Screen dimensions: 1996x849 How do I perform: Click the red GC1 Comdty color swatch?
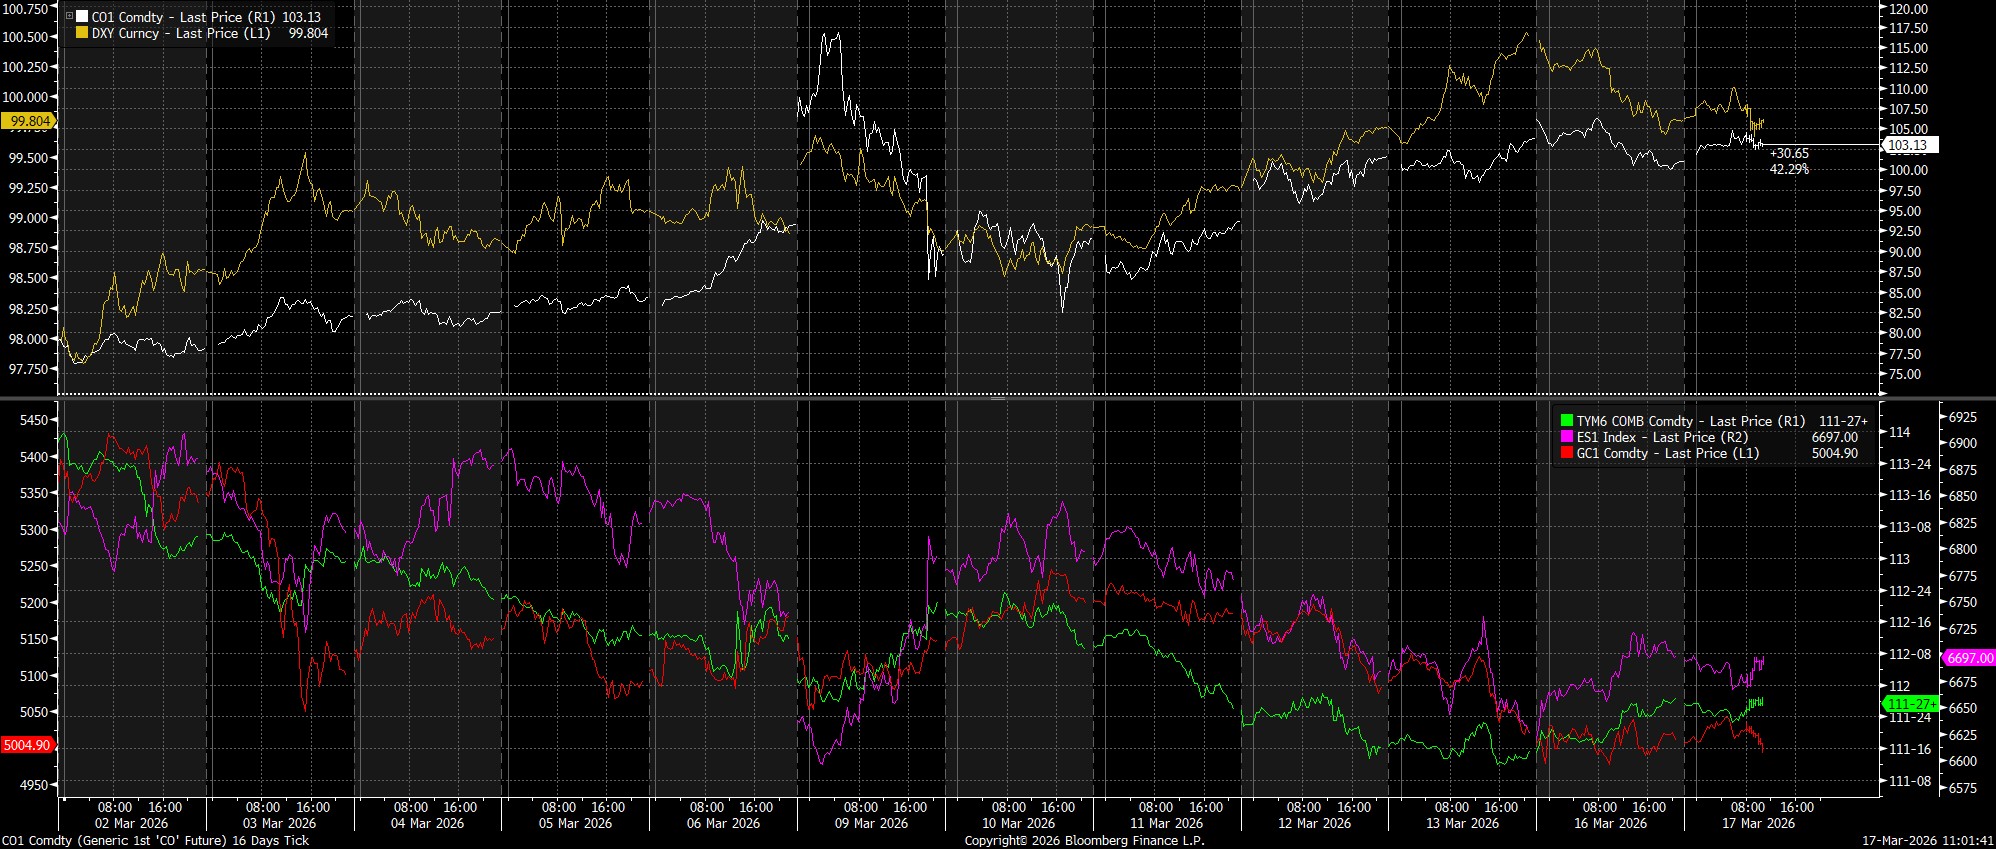tap(1567, 453)
